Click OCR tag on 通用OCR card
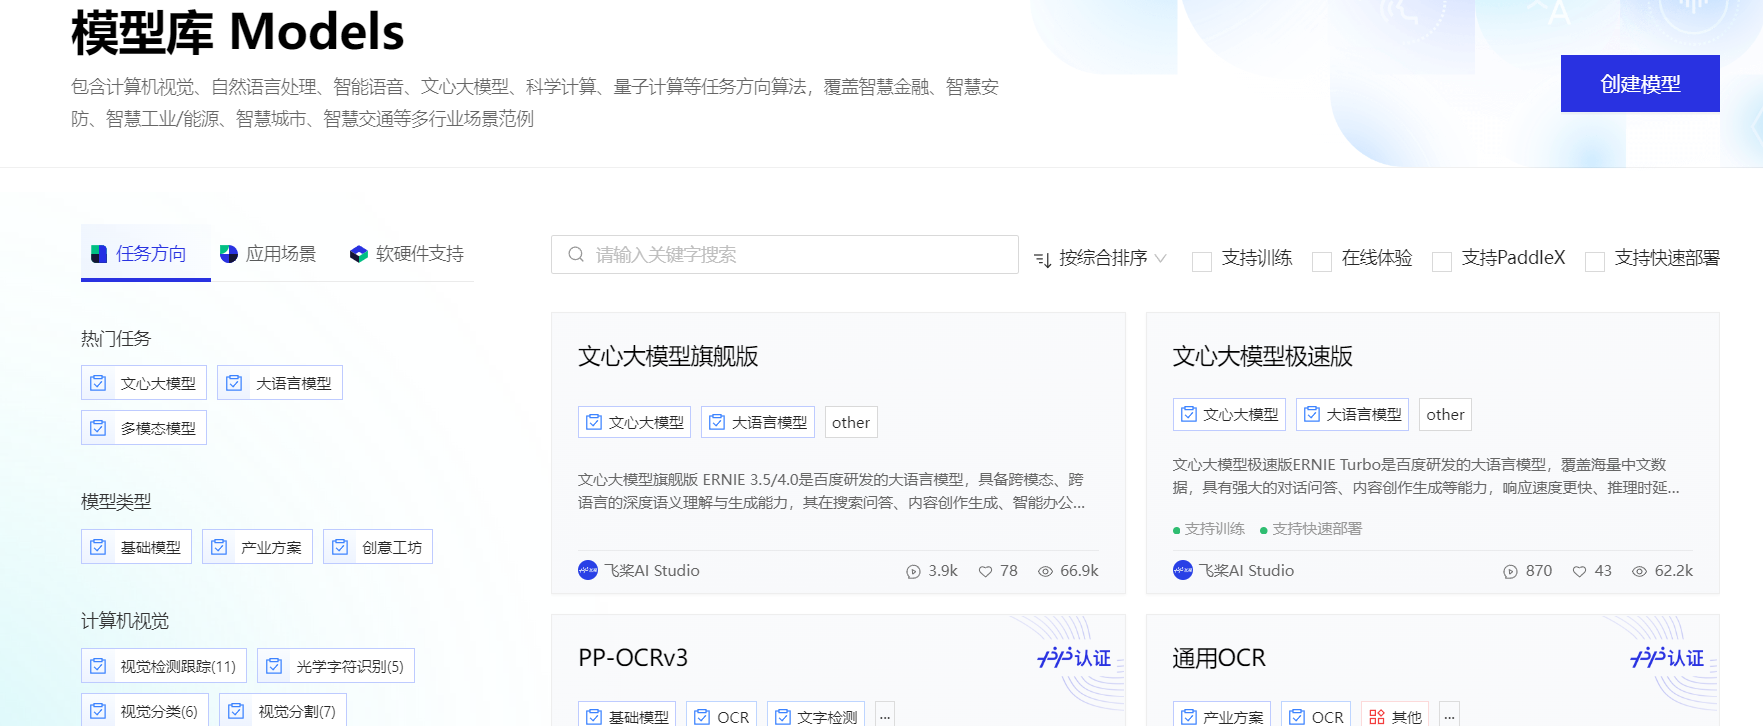The width and height of the screenshot is (1763, 726). pos(1316,716)
